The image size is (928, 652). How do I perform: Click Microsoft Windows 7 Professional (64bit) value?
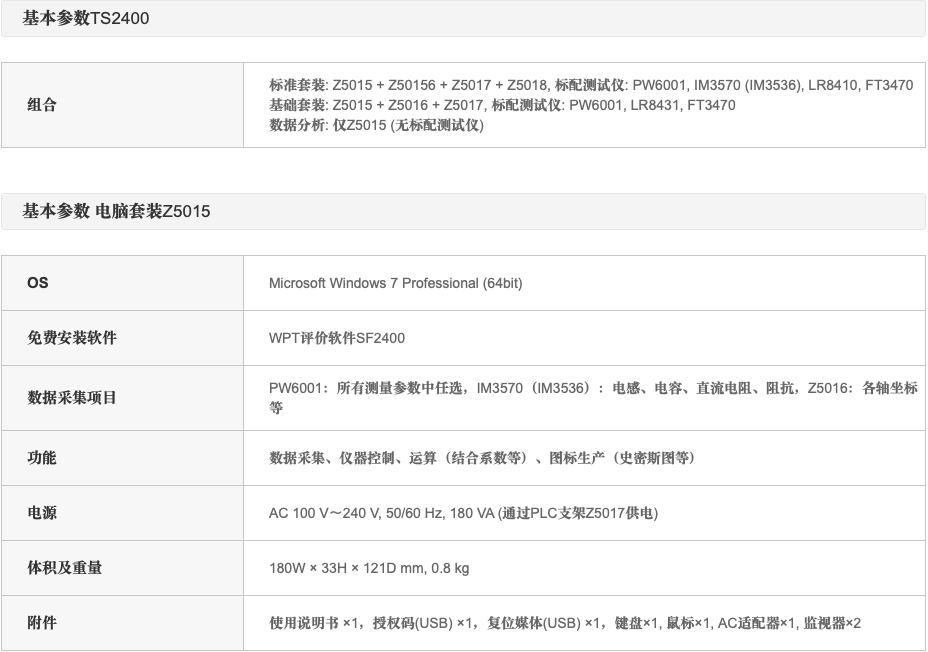(x=395, y=283)
